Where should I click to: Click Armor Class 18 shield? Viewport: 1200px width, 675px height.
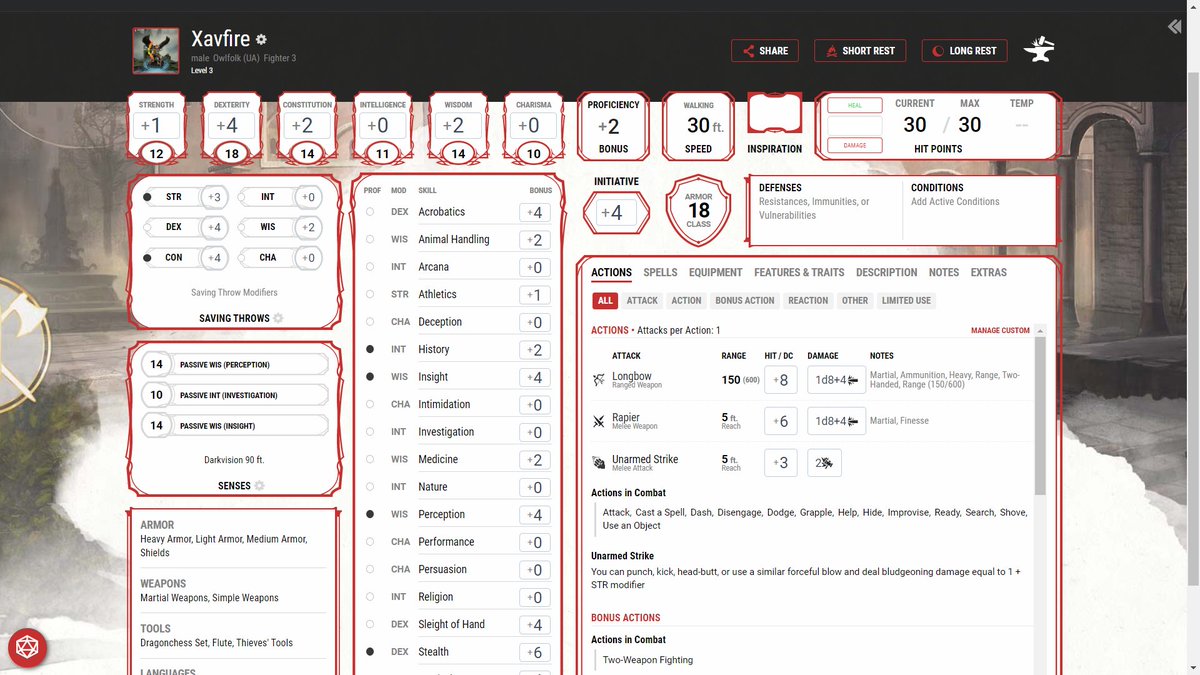click(698, 211)
